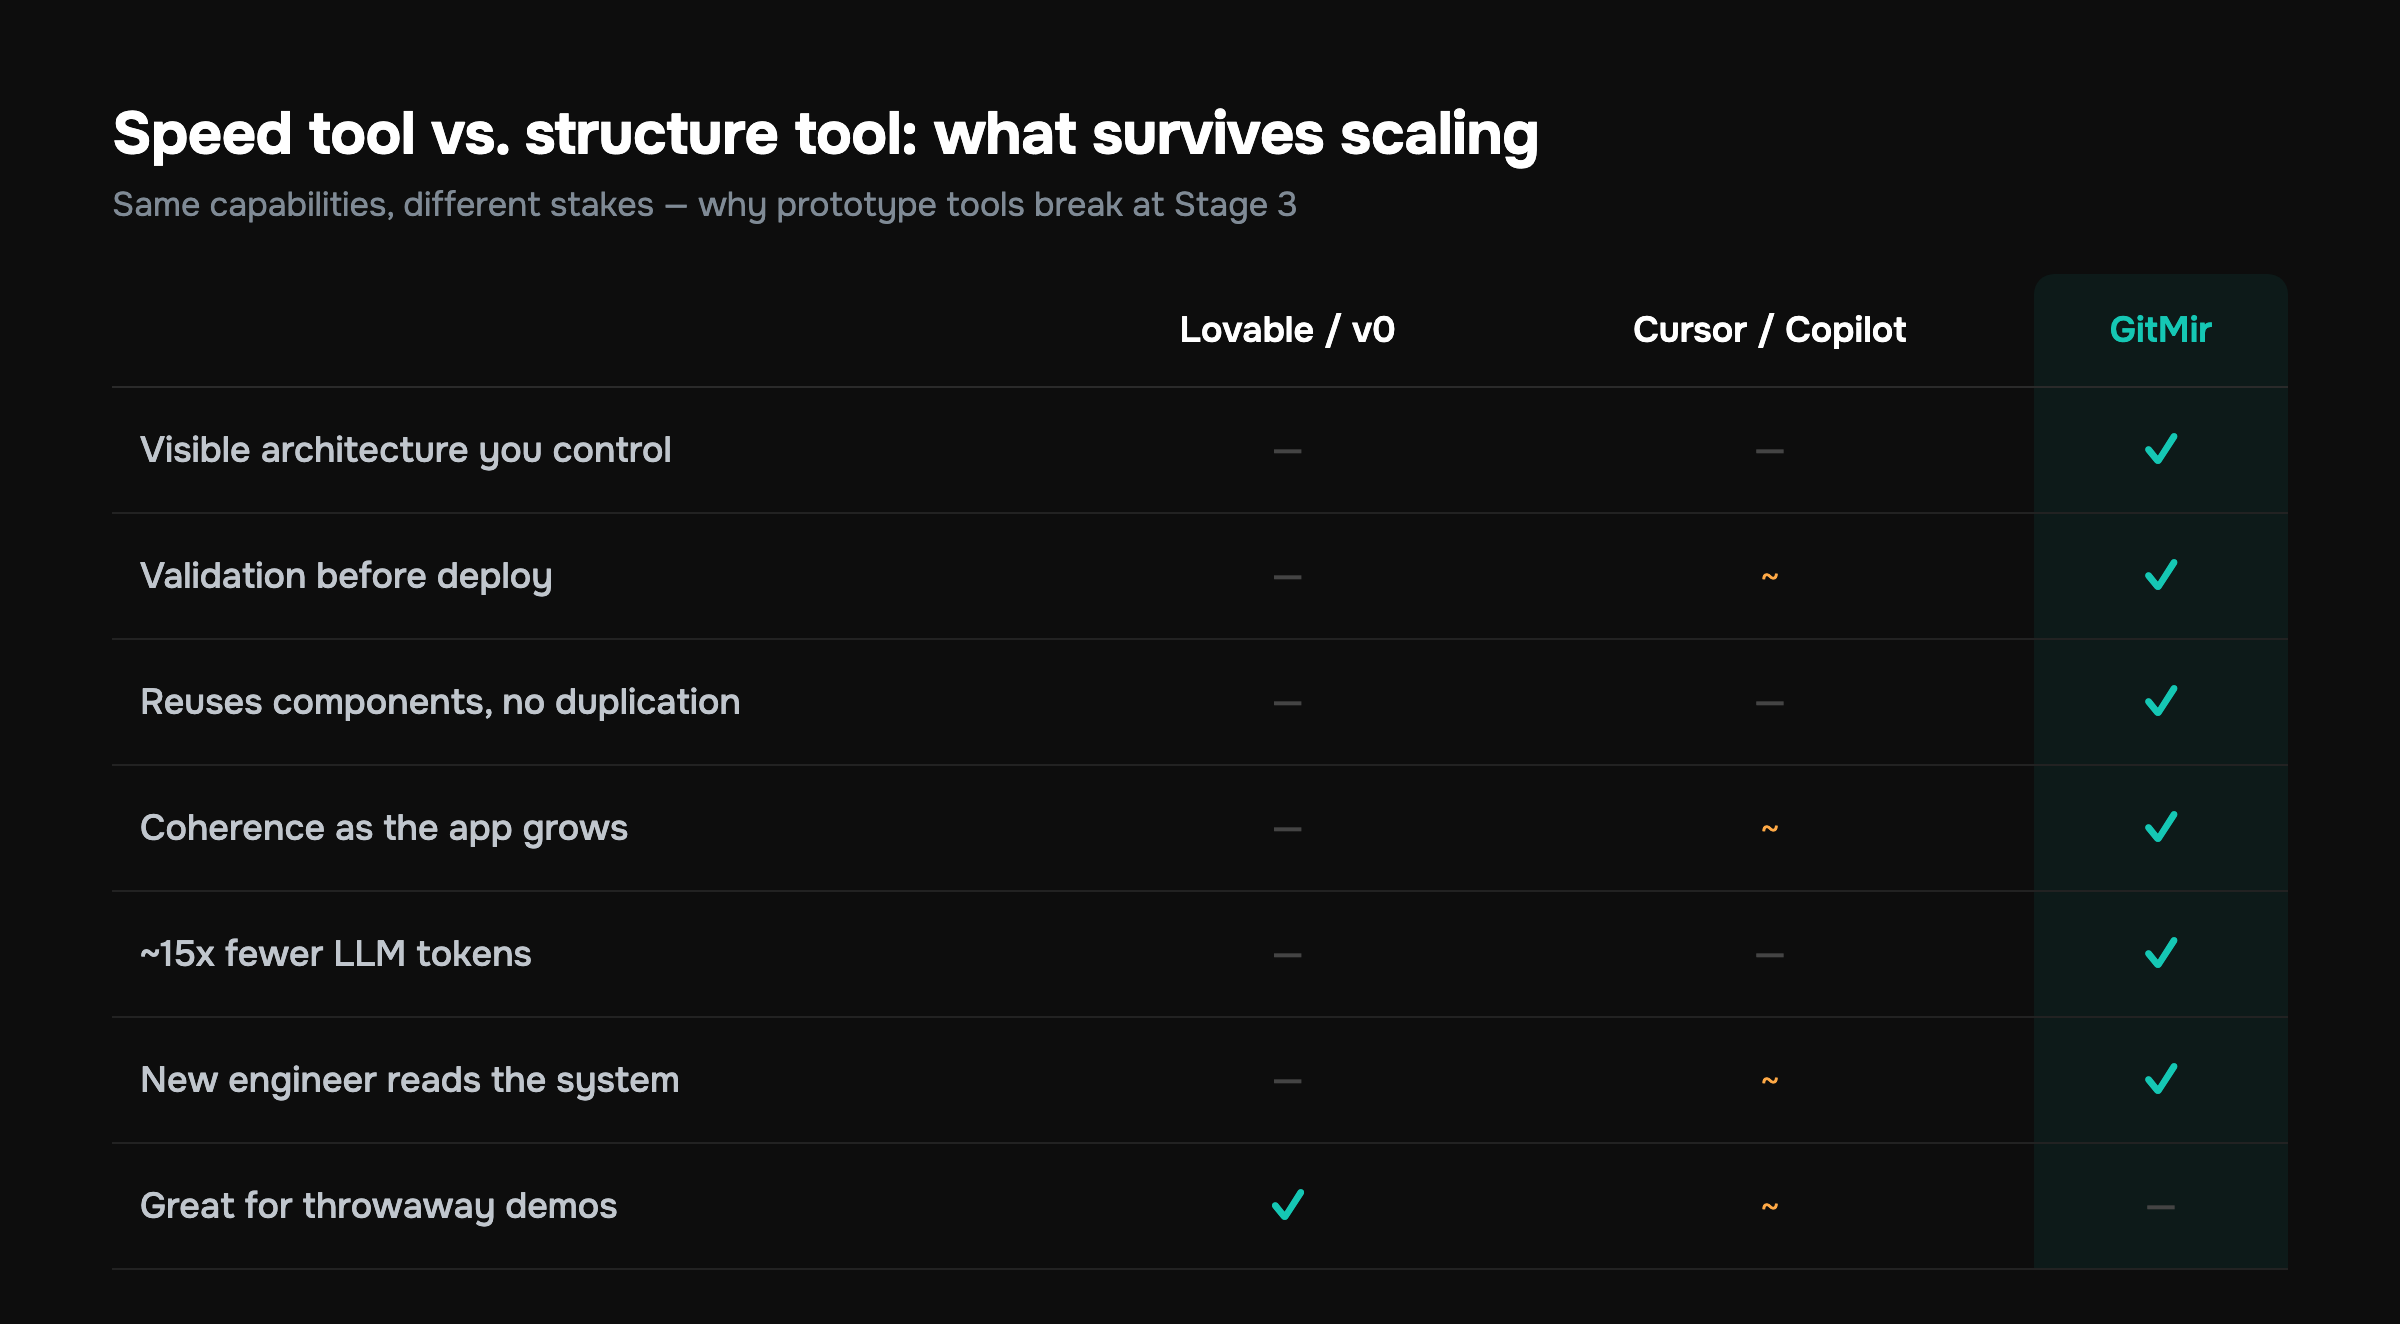Click the Lovable / v0 checkmark for Great for throwaway demos

click(1287, 1205)
